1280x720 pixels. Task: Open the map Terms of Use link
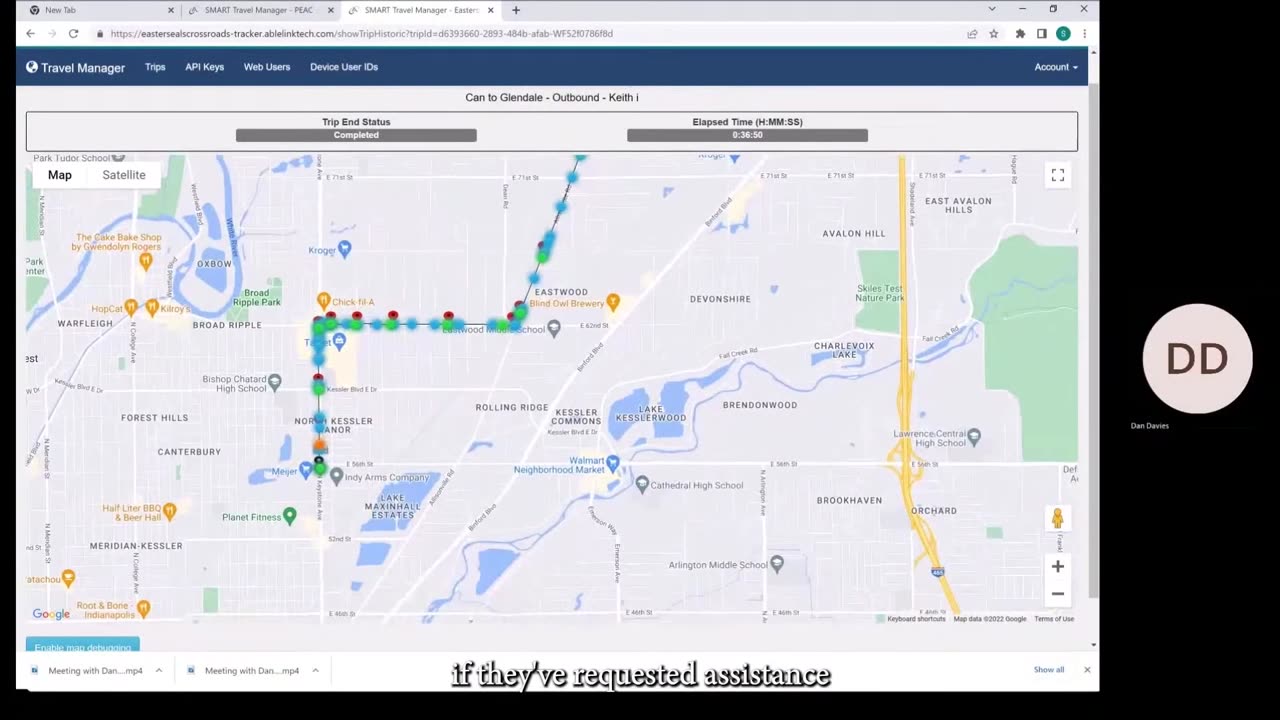tap(1054, 619)
